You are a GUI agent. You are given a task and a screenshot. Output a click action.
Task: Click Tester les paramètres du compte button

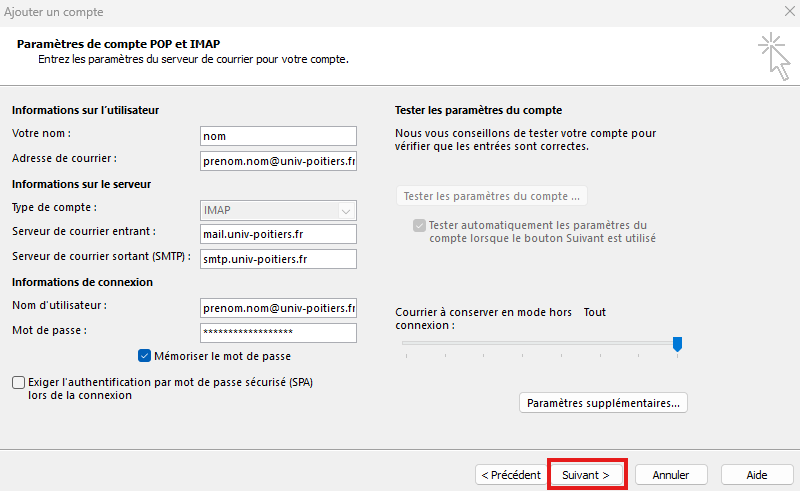[491, 195]
